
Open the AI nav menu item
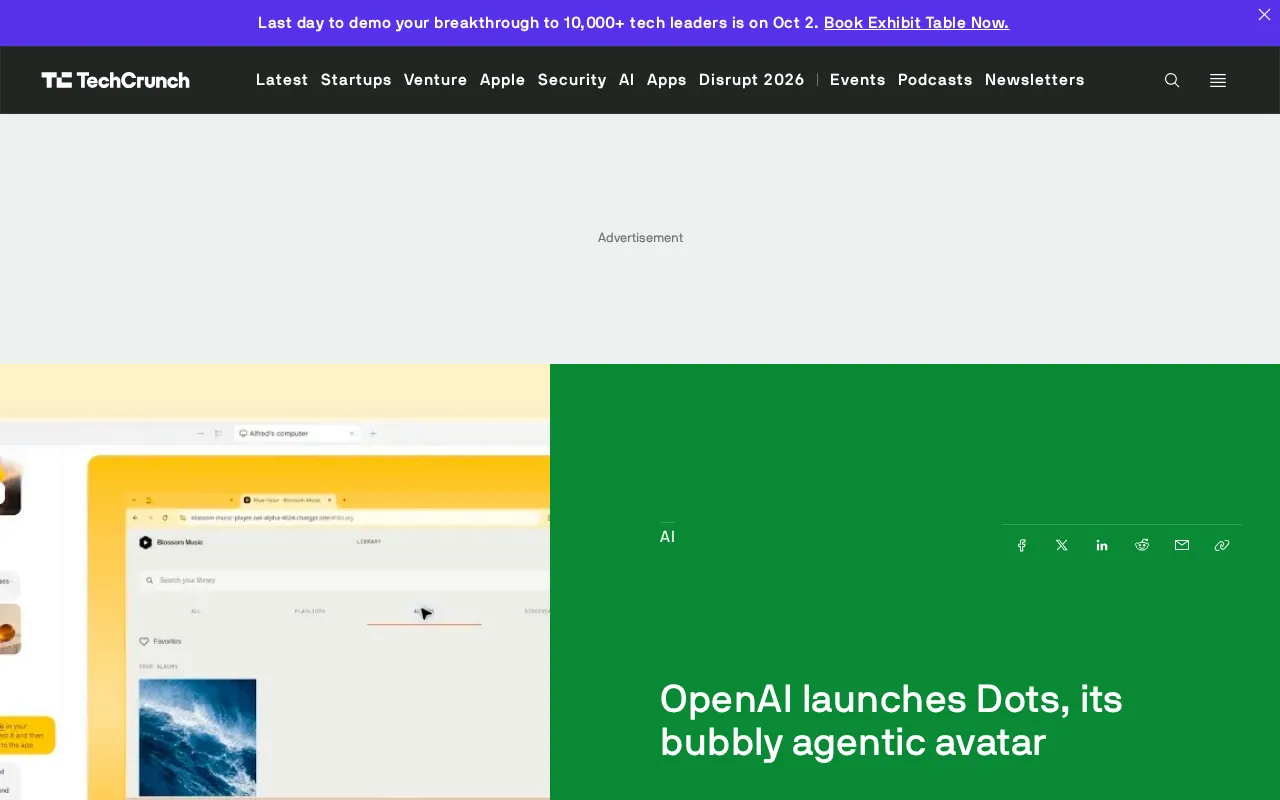click(x=627, y=80)
